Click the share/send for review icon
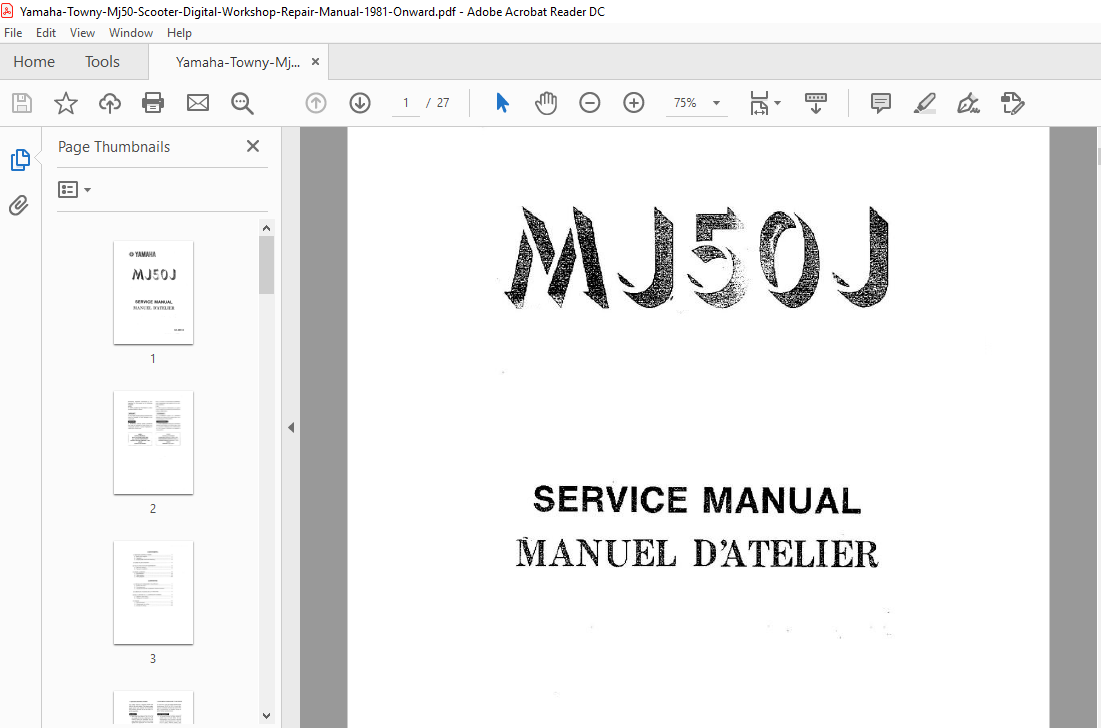Viewport: 1101px width, 728px height. (x=1012, y=103)
